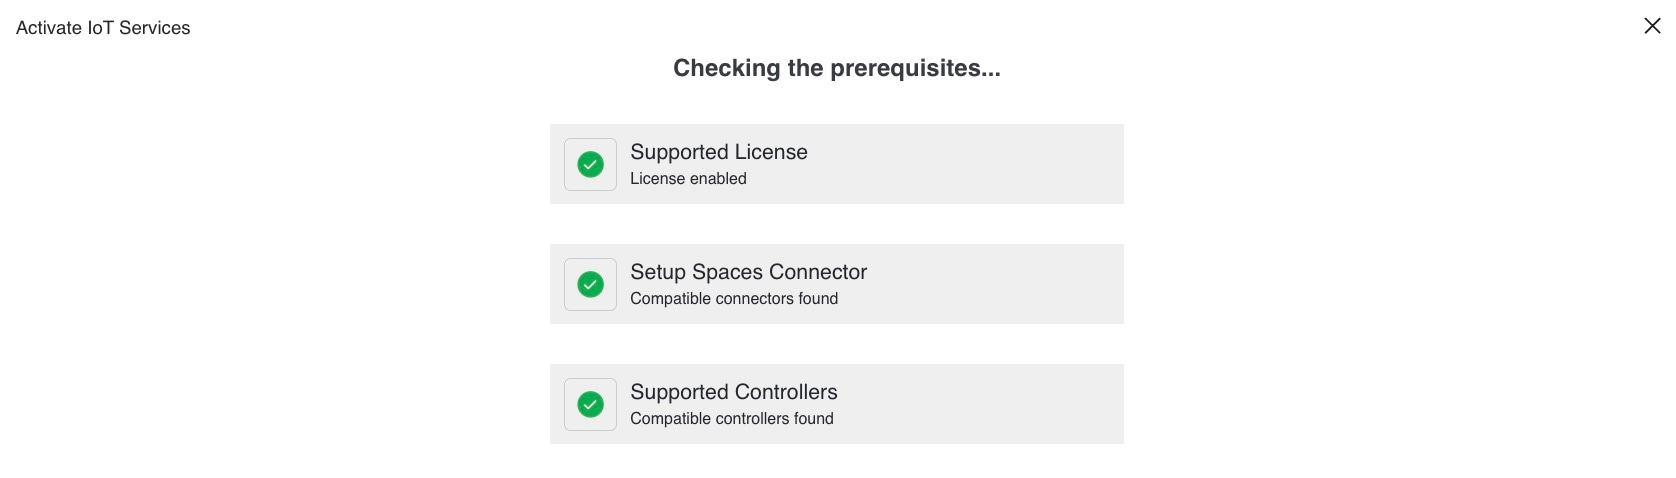The image size is (1676, 478).
Task: Click 'Compatible controllers found' status text
Action: point(732,418)
